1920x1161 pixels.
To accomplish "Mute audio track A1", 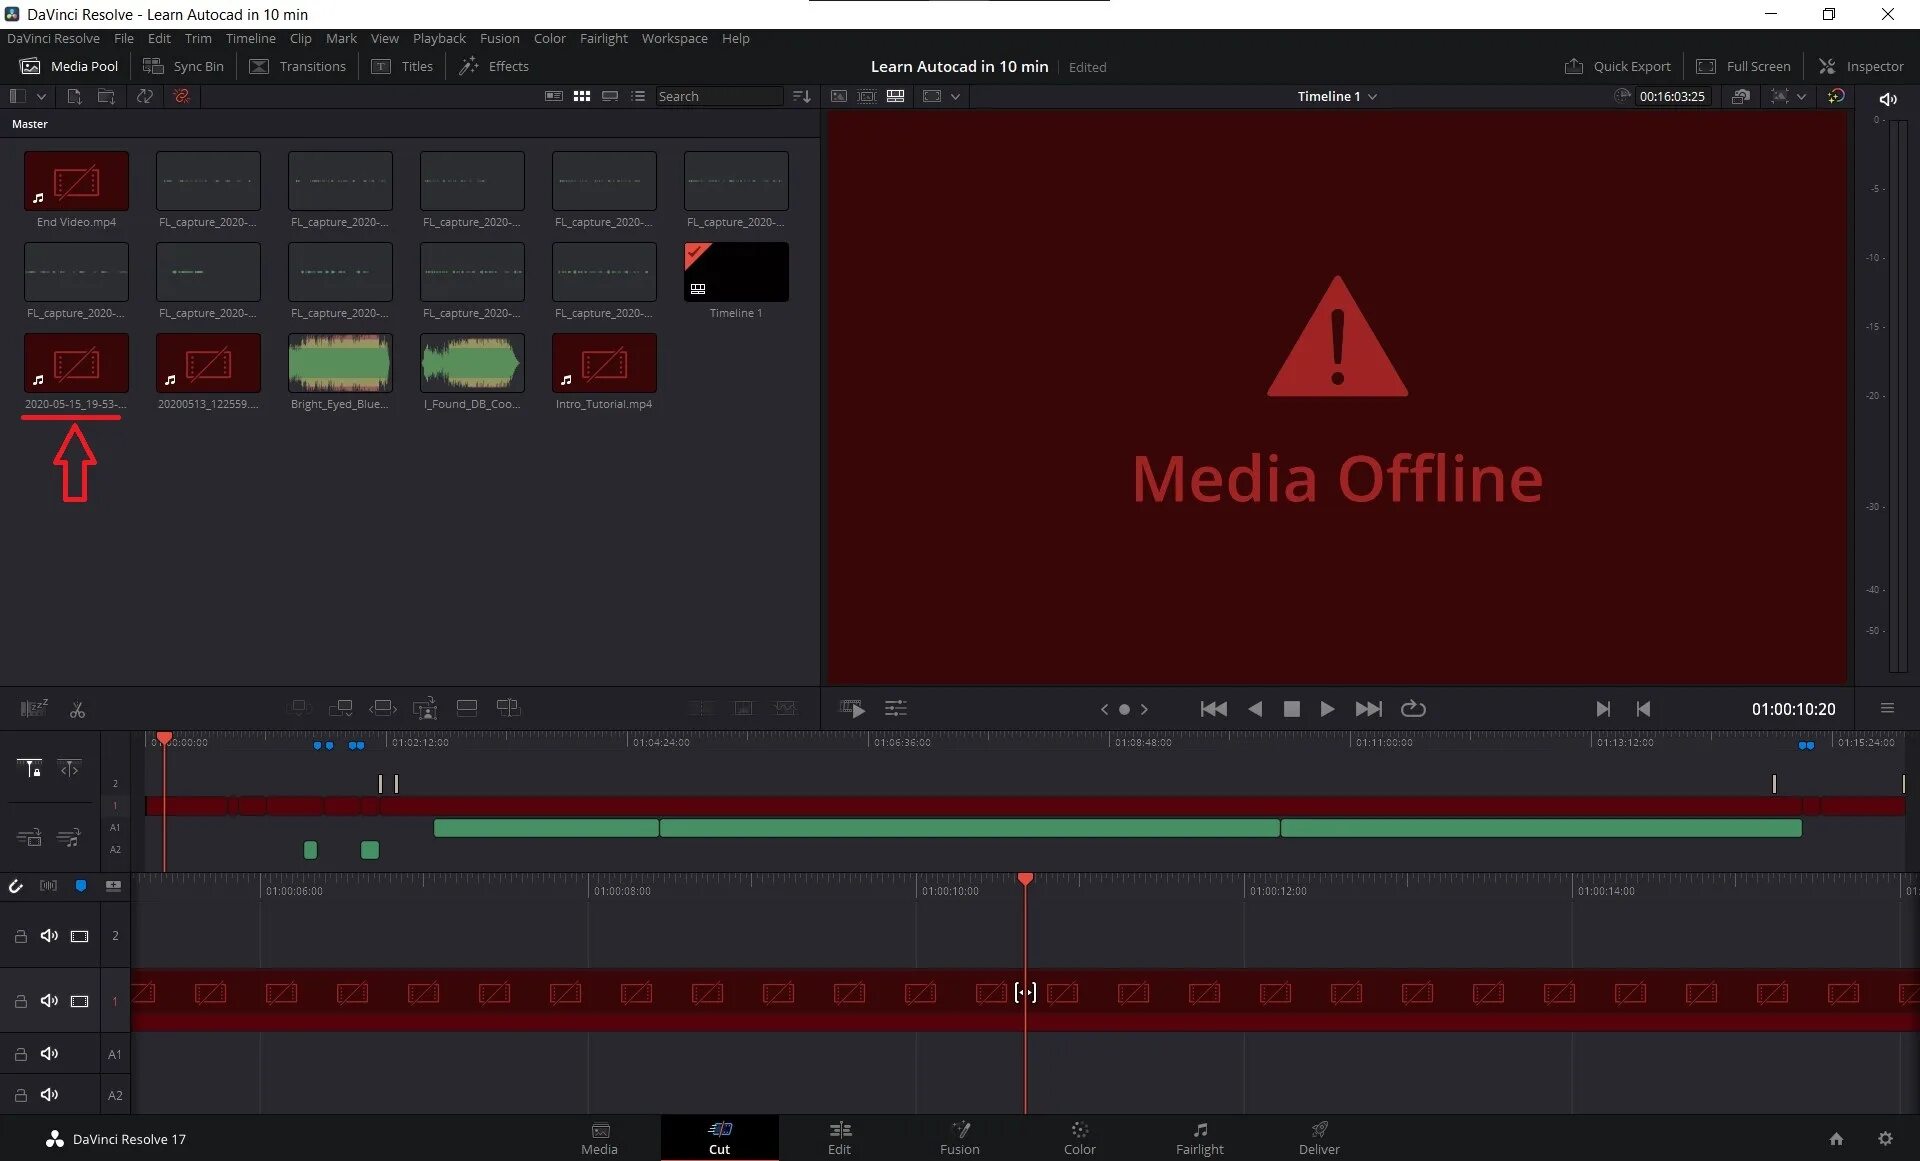I will coord(49,1054).
